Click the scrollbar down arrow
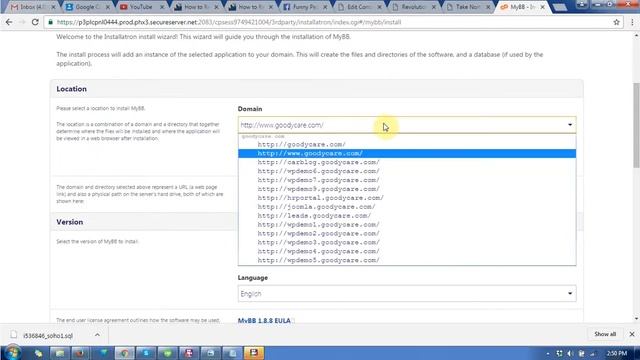This screenshot has height=360, width=640. 636,319
